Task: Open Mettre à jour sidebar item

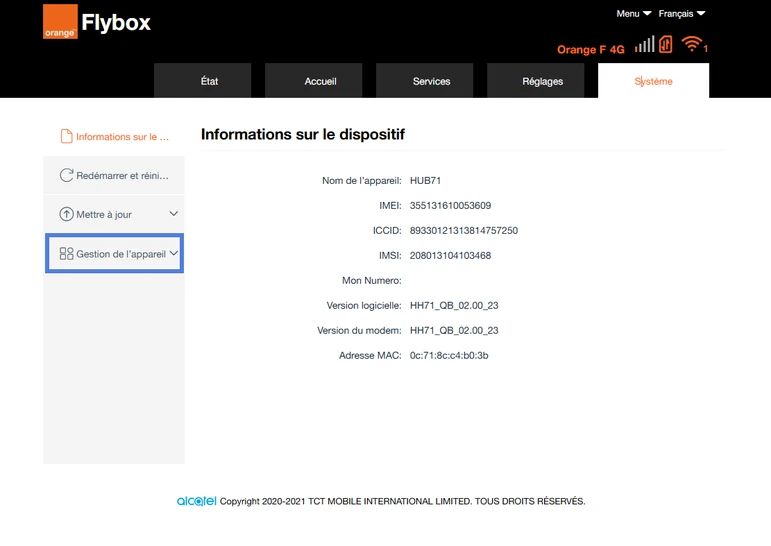Action: (114, 214)
